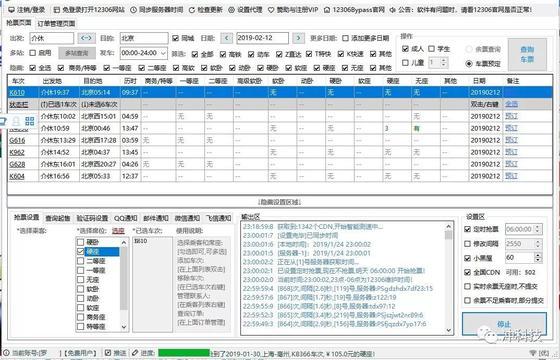Screen dimensions: 560x360
Task: Collapse the 隐藏设置区域 settings divider
Action: (280, 202)
